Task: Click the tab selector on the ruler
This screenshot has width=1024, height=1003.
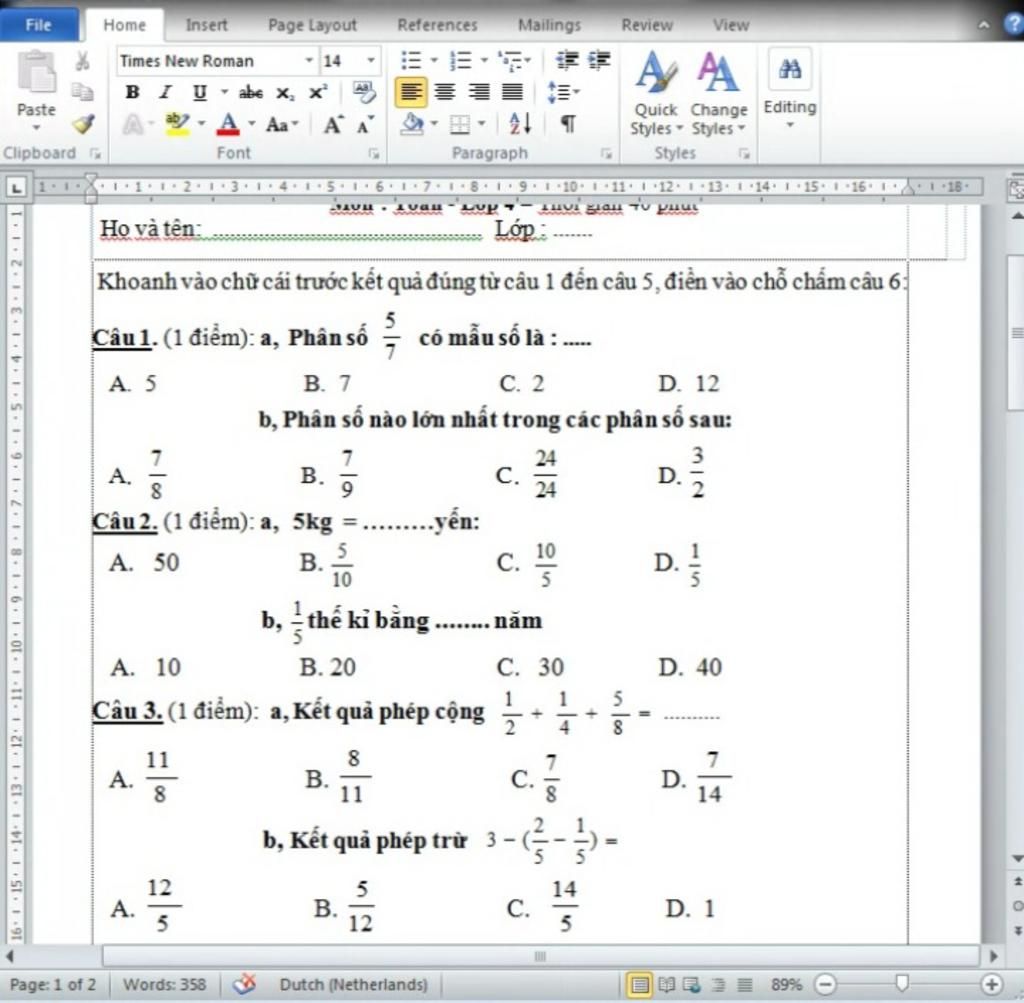Action: coord(16,188)
